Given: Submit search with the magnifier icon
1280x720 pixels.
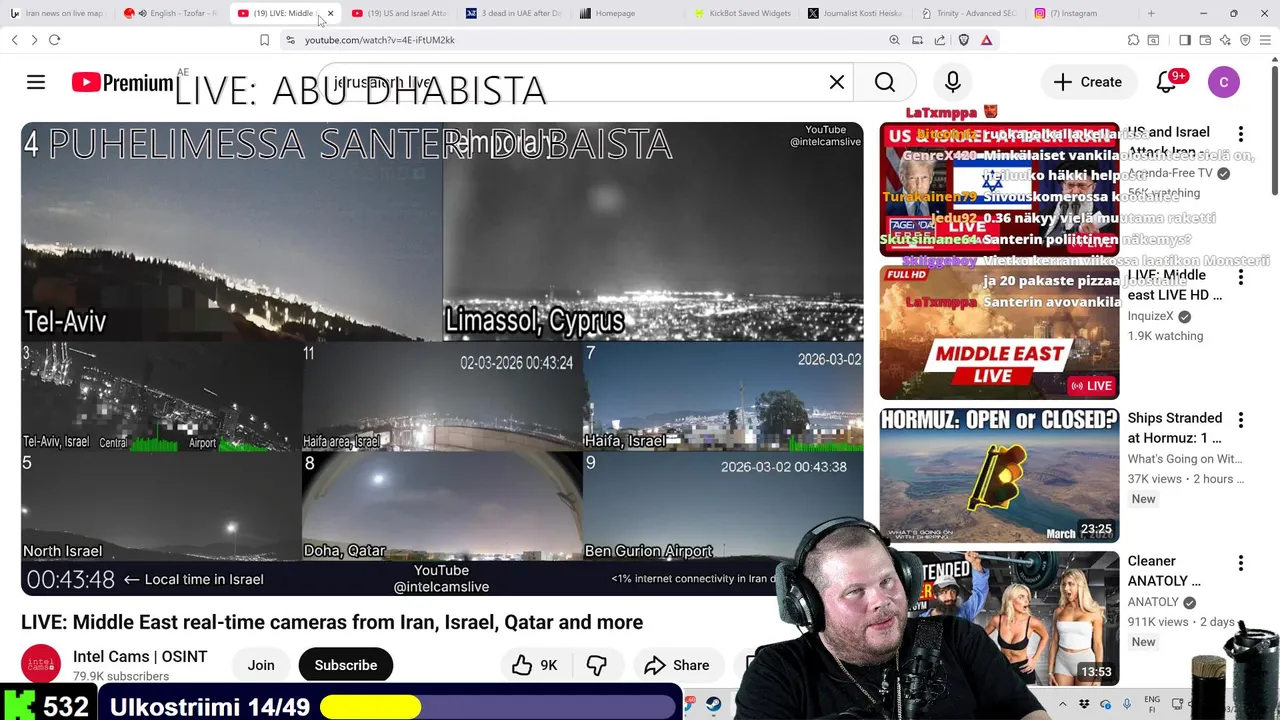Looking at the screenshot, I should tap(885, 82).
